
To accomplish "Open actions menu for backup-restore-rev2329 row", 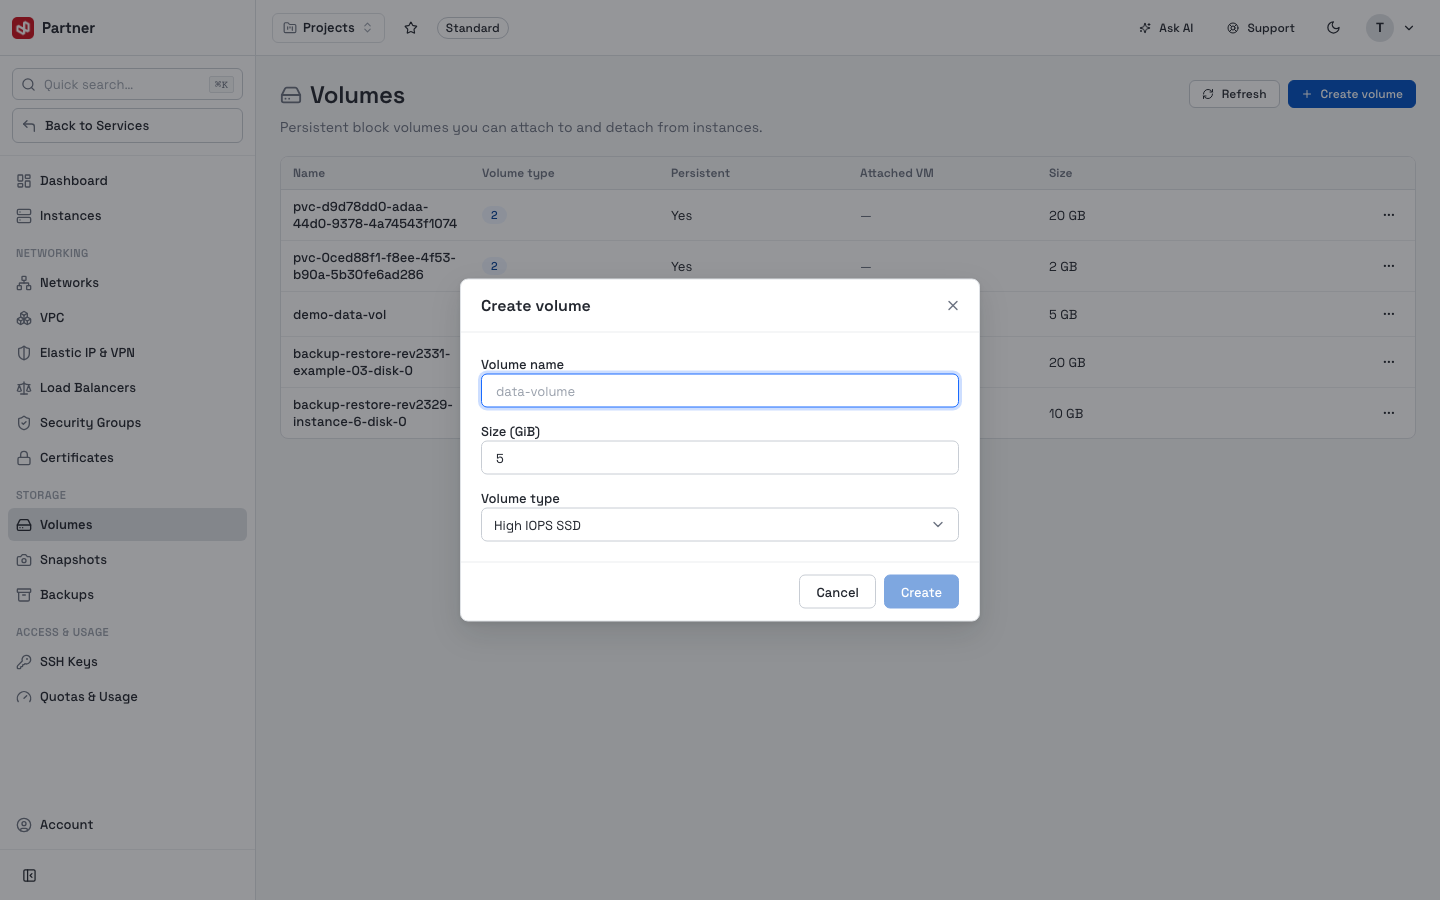I will tap(1388, 413).
